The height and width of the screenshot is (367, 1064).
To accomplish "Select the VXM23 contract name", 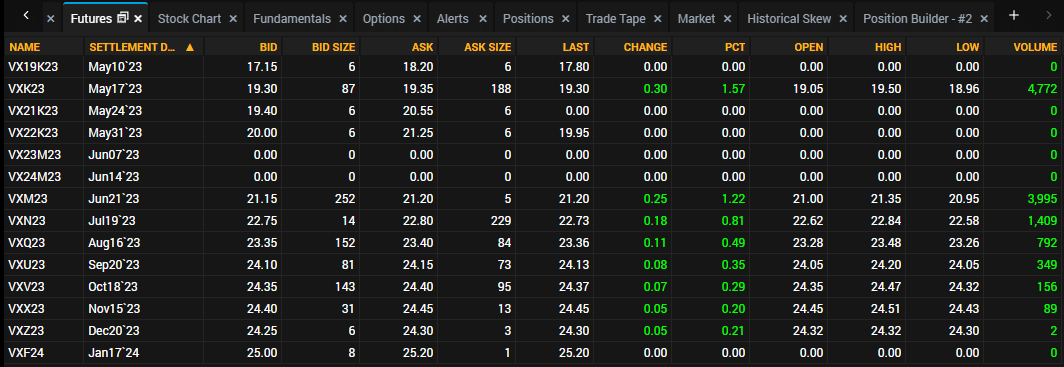I will (x=28, y=199).
